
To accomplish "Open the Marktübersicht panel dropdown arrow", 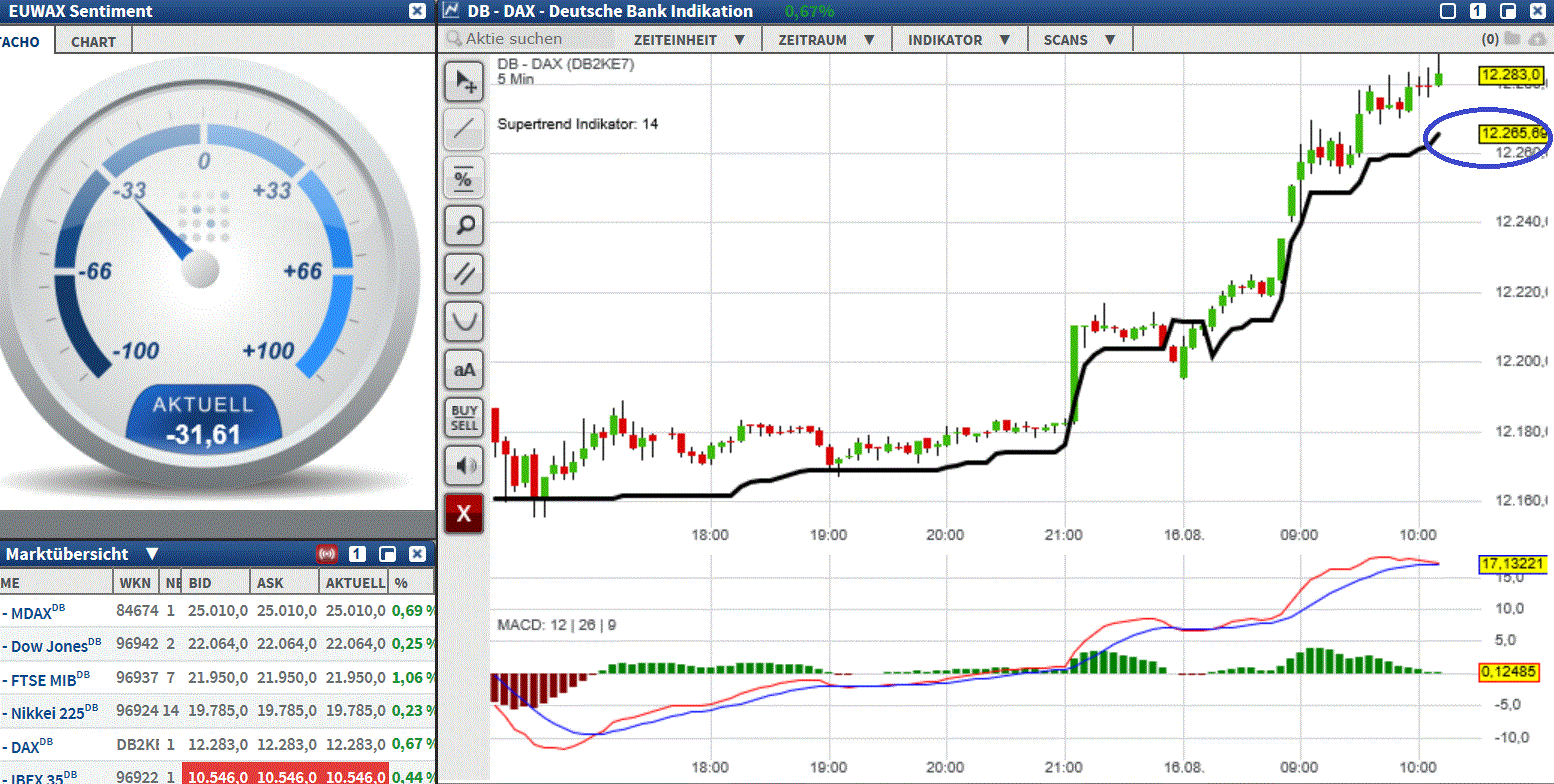I will (x=153, y=553).
